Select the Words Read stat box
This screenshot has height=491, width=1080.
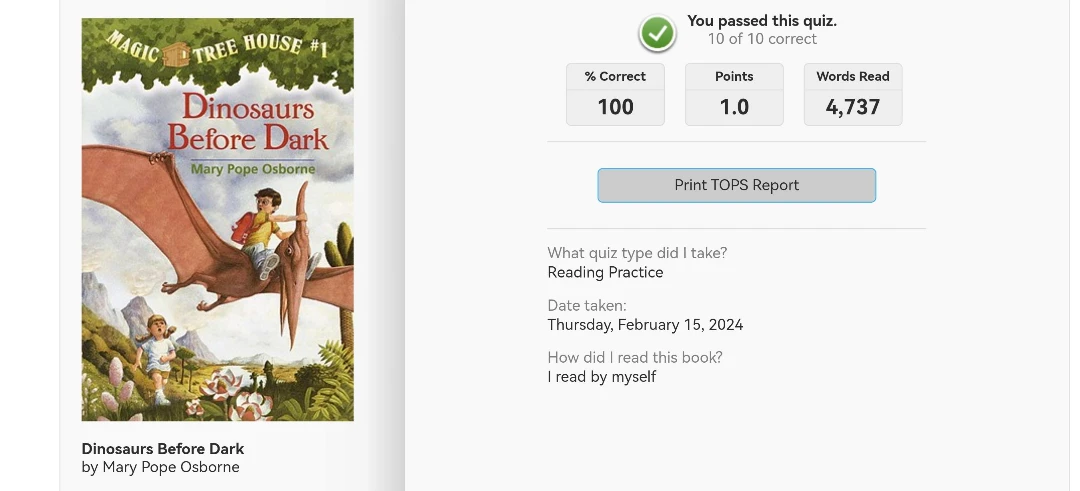(853, 94)
